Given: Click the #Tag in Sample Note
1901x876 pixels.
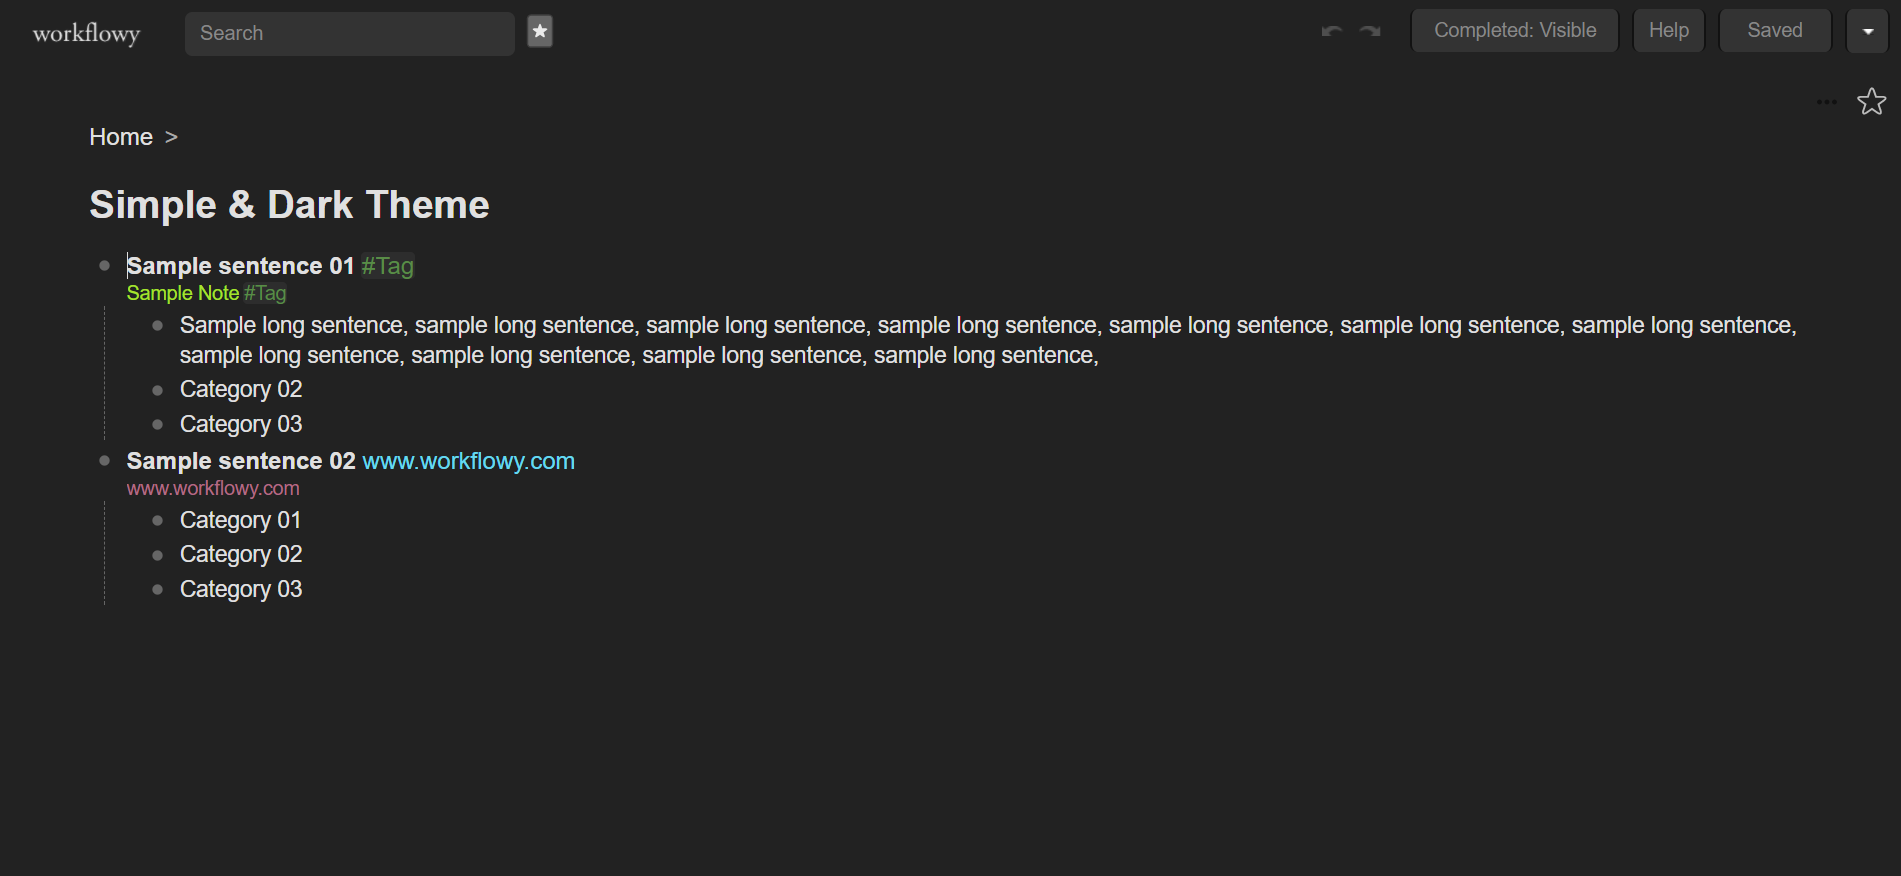Looking at the screenshot, I should [x=265, y=294].
